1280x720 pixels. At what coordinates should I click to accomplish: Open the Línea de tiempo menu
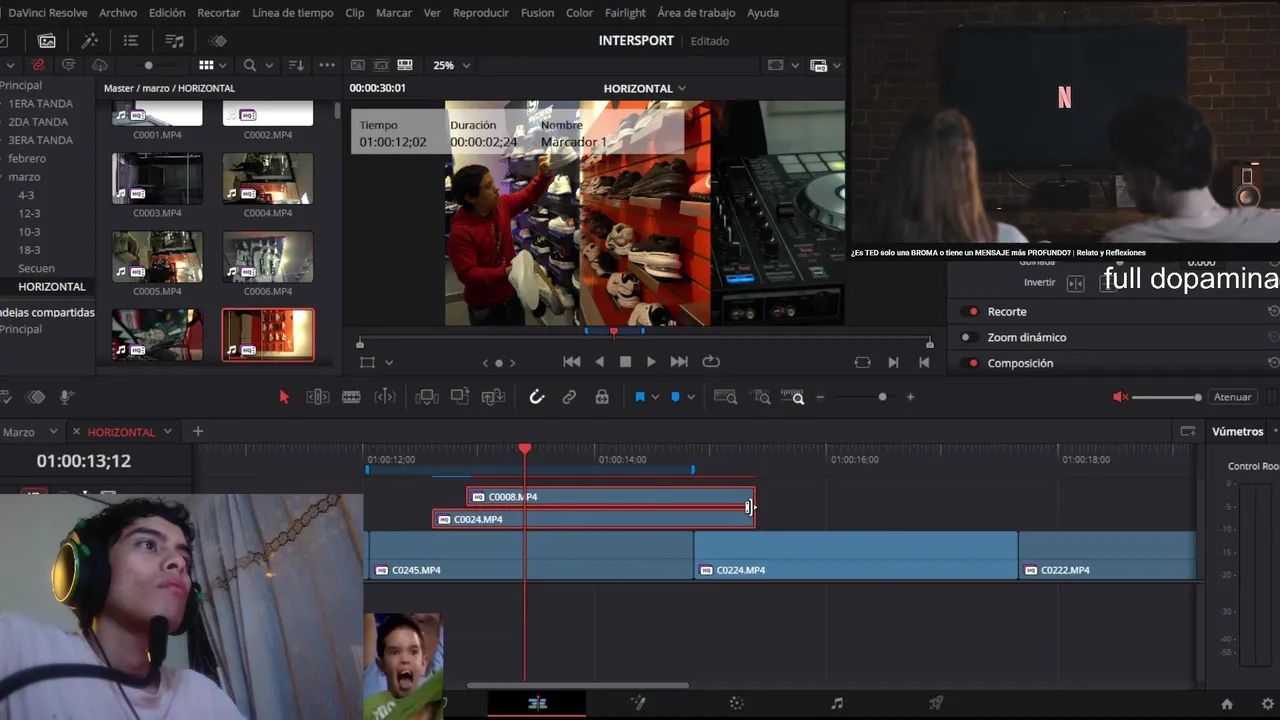pos(293,13)
